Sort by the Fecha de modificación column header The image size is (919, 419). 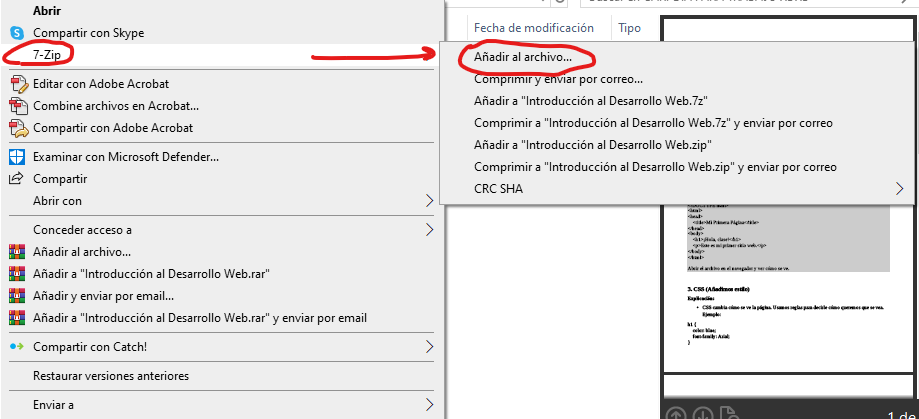533,29
